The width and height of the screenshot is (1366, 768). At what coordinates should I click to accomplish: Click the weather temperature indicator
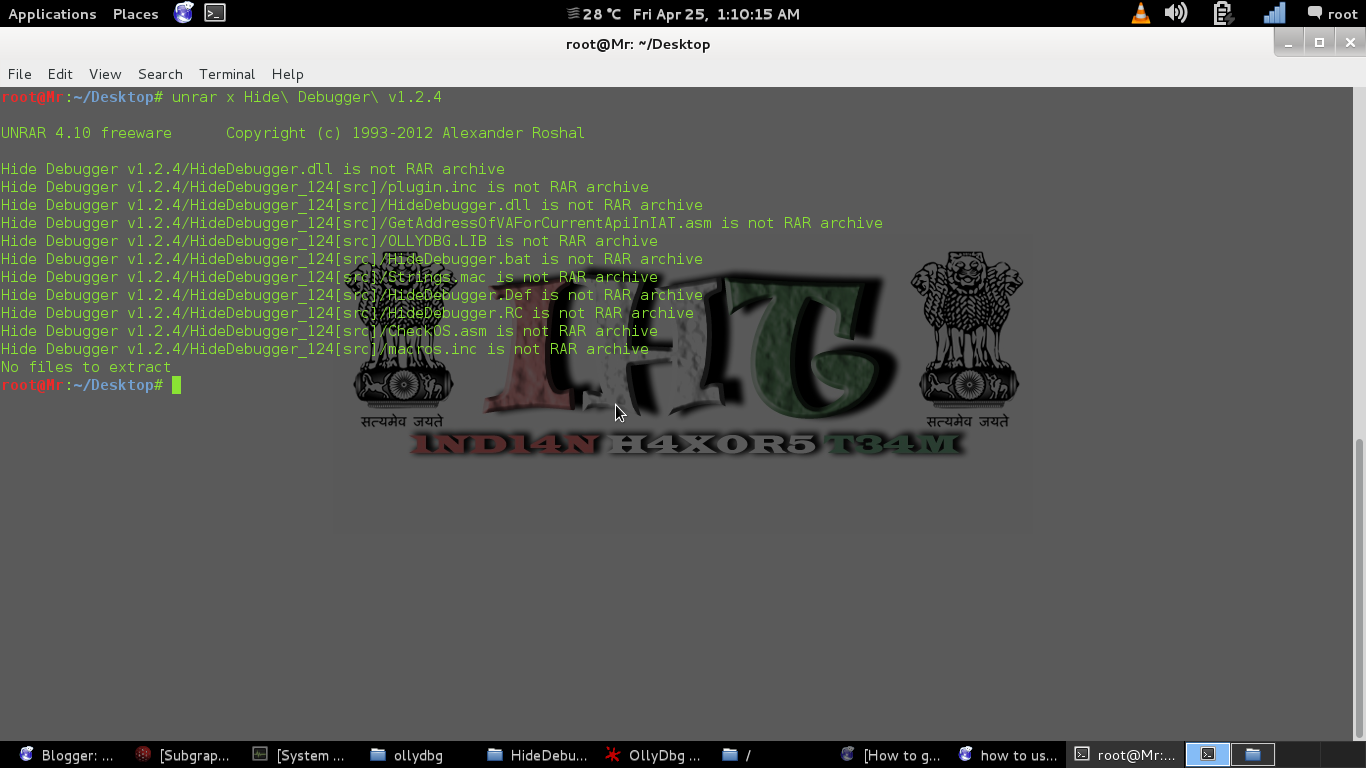click(x=594, y=14)
